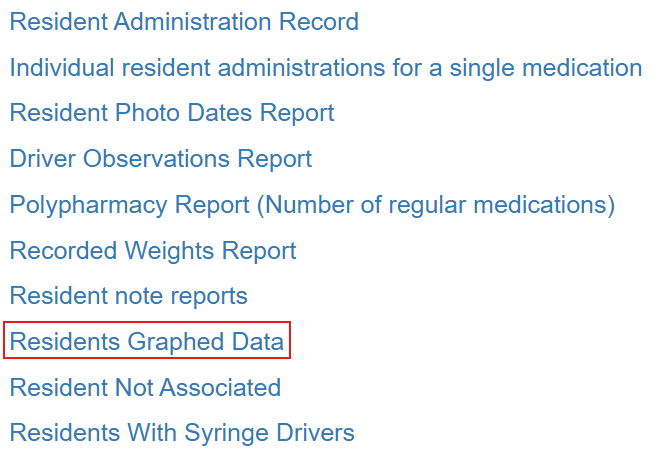Open Resident Administration Record report
666x461 pixels.
tap(184, 21)
